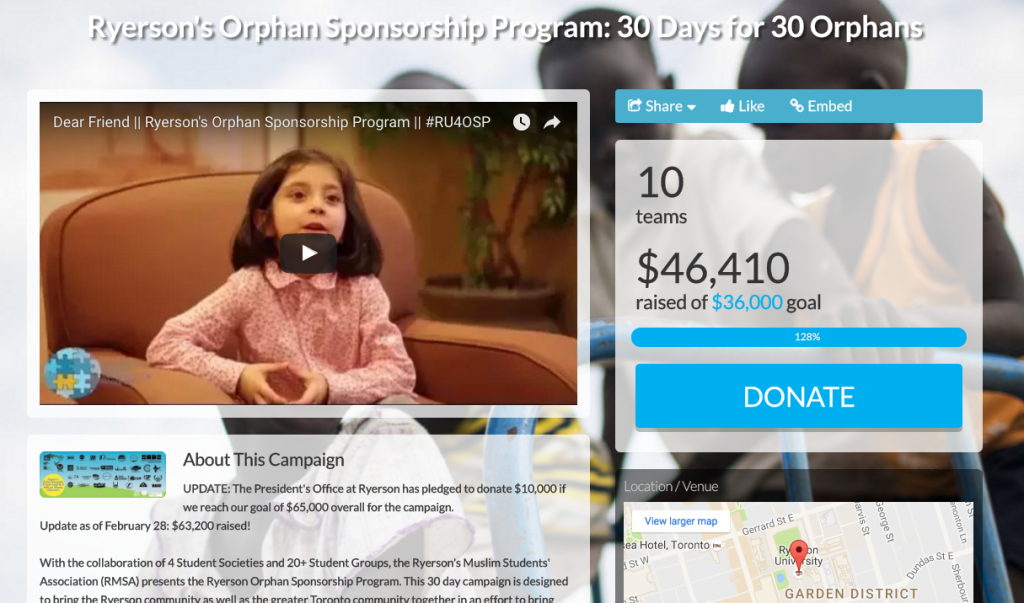Click the big DONATE button

pyautogui.click(x=799, y=397)
